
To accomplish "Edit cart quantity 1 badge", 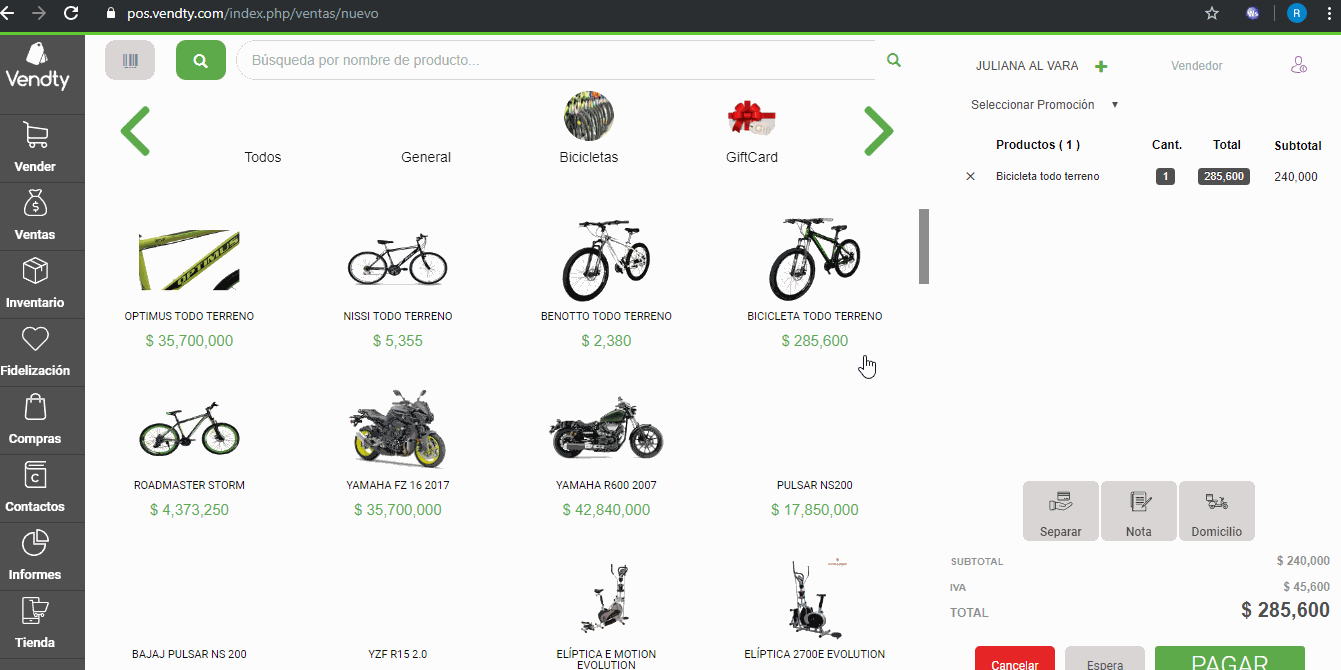I will (x=1165, y=177).
